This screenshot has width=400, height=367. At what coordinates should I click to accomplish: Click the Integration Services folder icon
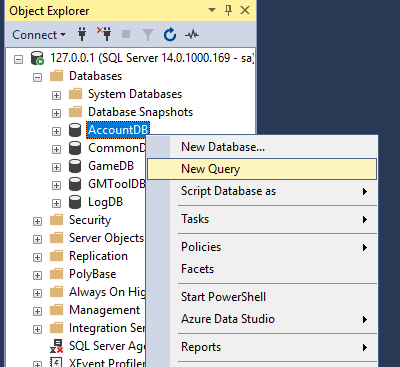coord(56,328)
